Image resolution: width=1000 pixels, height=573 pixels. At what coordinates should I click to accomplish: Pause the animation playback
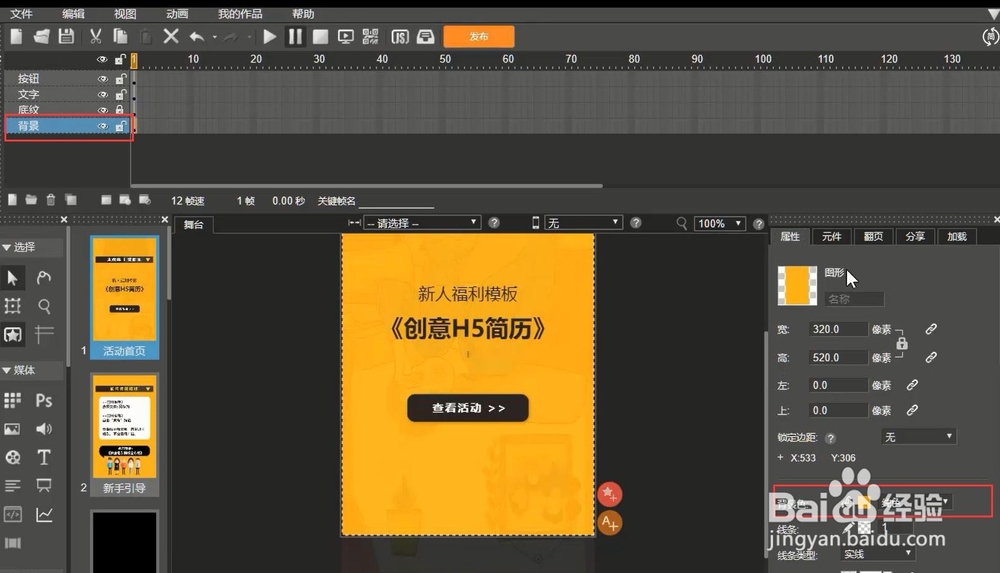coord(295,36)
